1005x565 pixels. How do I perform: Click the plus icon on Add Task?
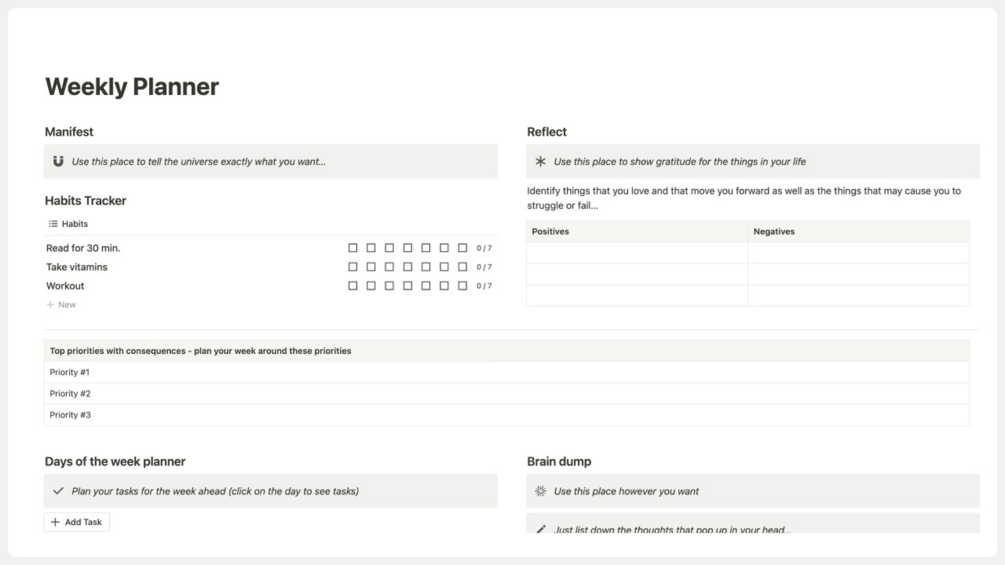pyautogui.click(x=55, y=522)
